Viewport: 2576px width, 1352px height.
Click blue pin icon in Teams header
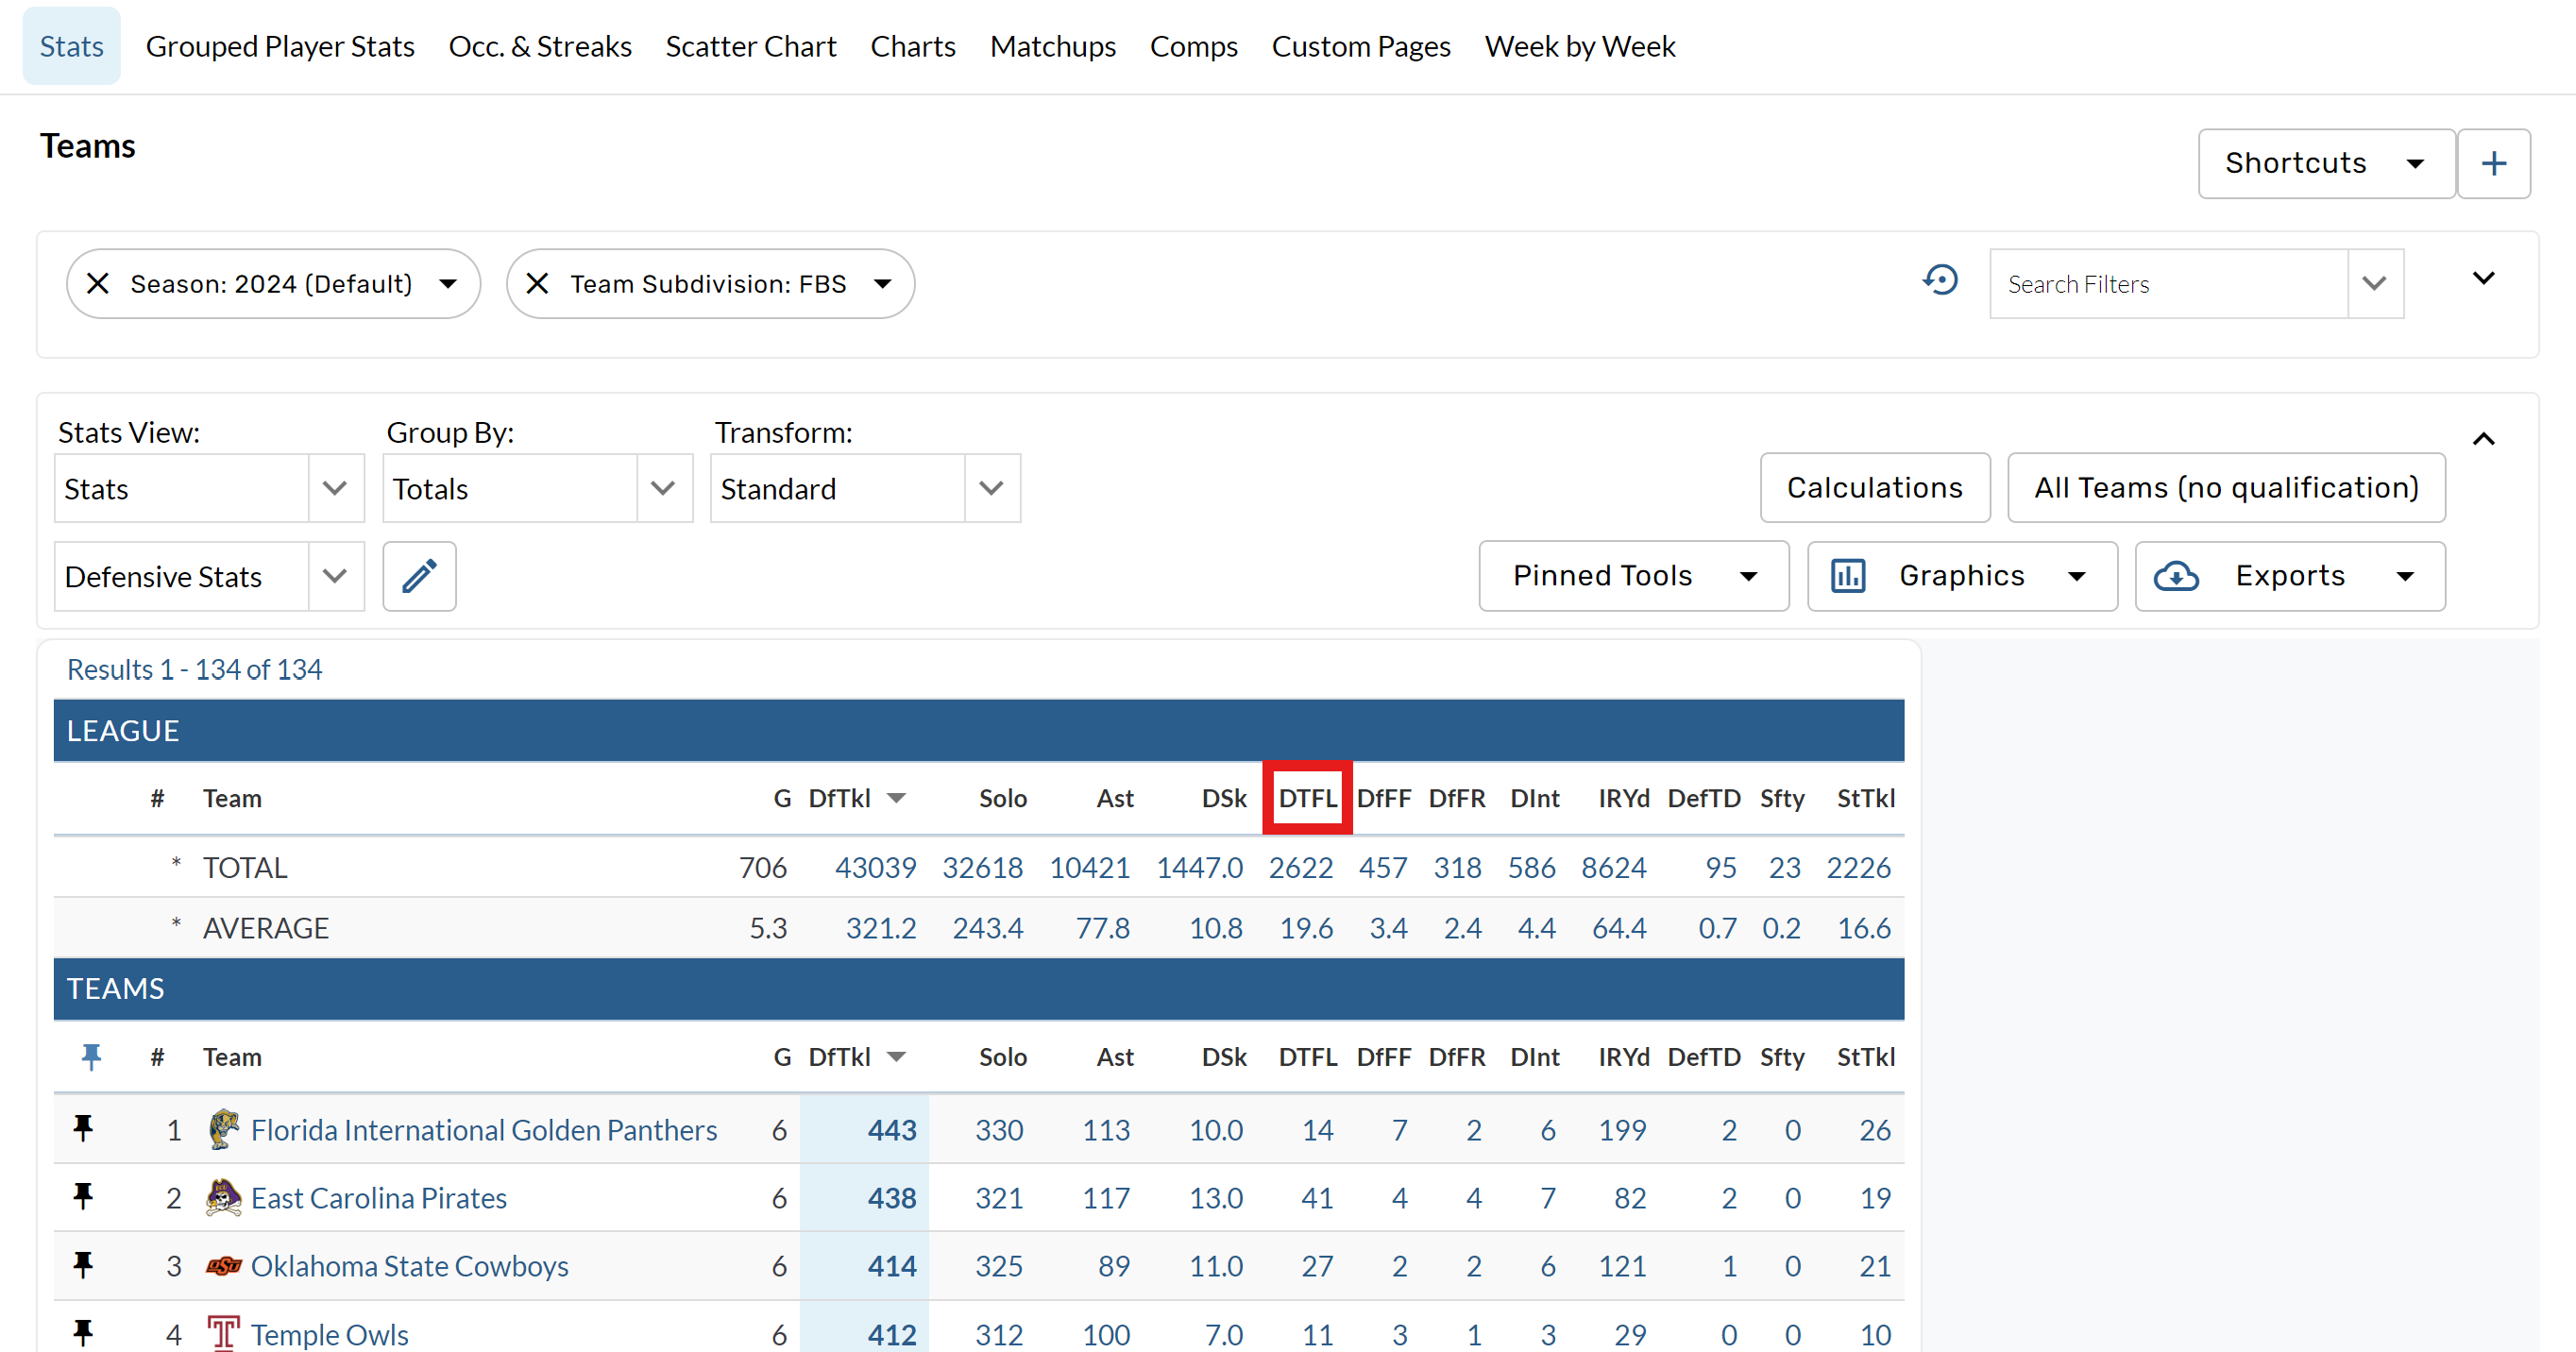[x=91, y=1057]
